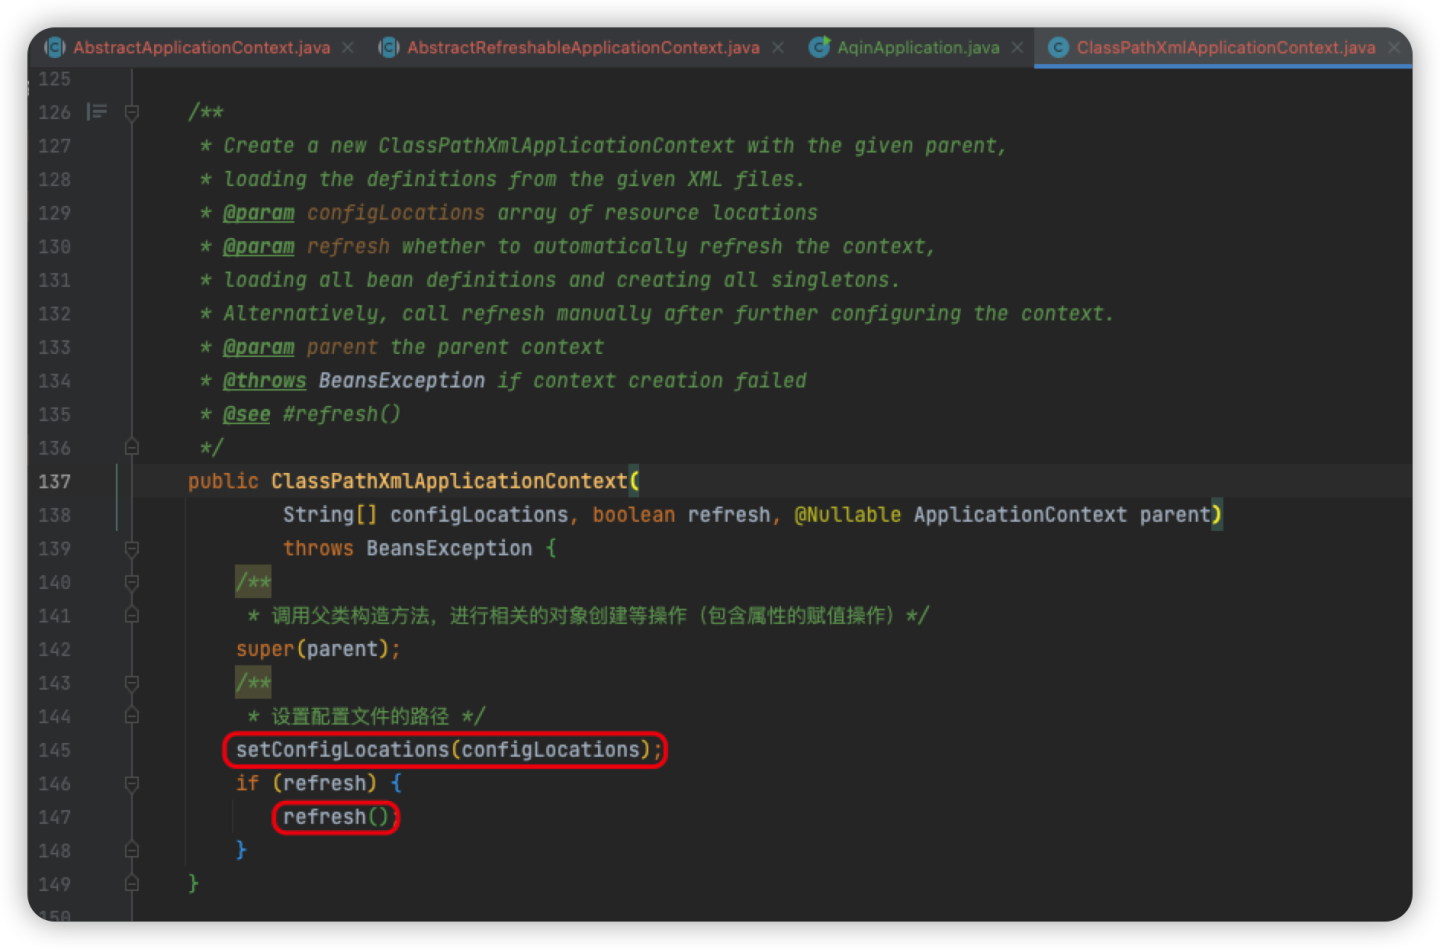Click the first @param Javadoc tag link
This screenshot has height=949, width=1440.
259,213
